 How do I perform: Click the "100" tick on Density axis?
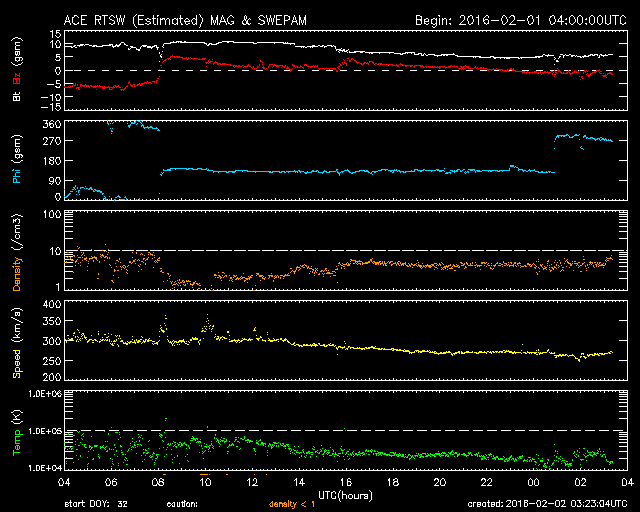pos(52,214)
